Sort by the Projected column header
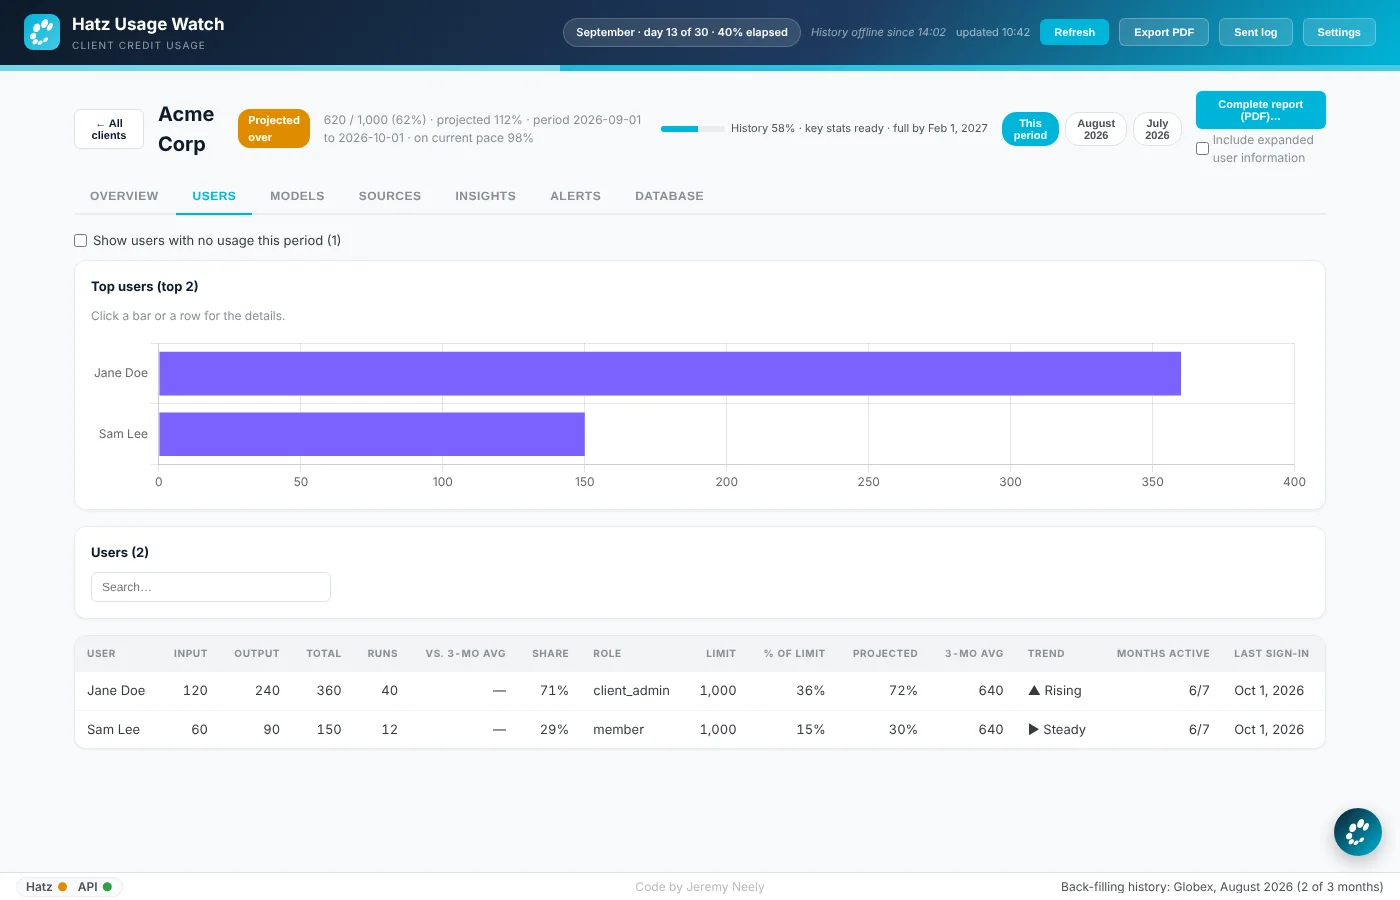 click(885, 653)
